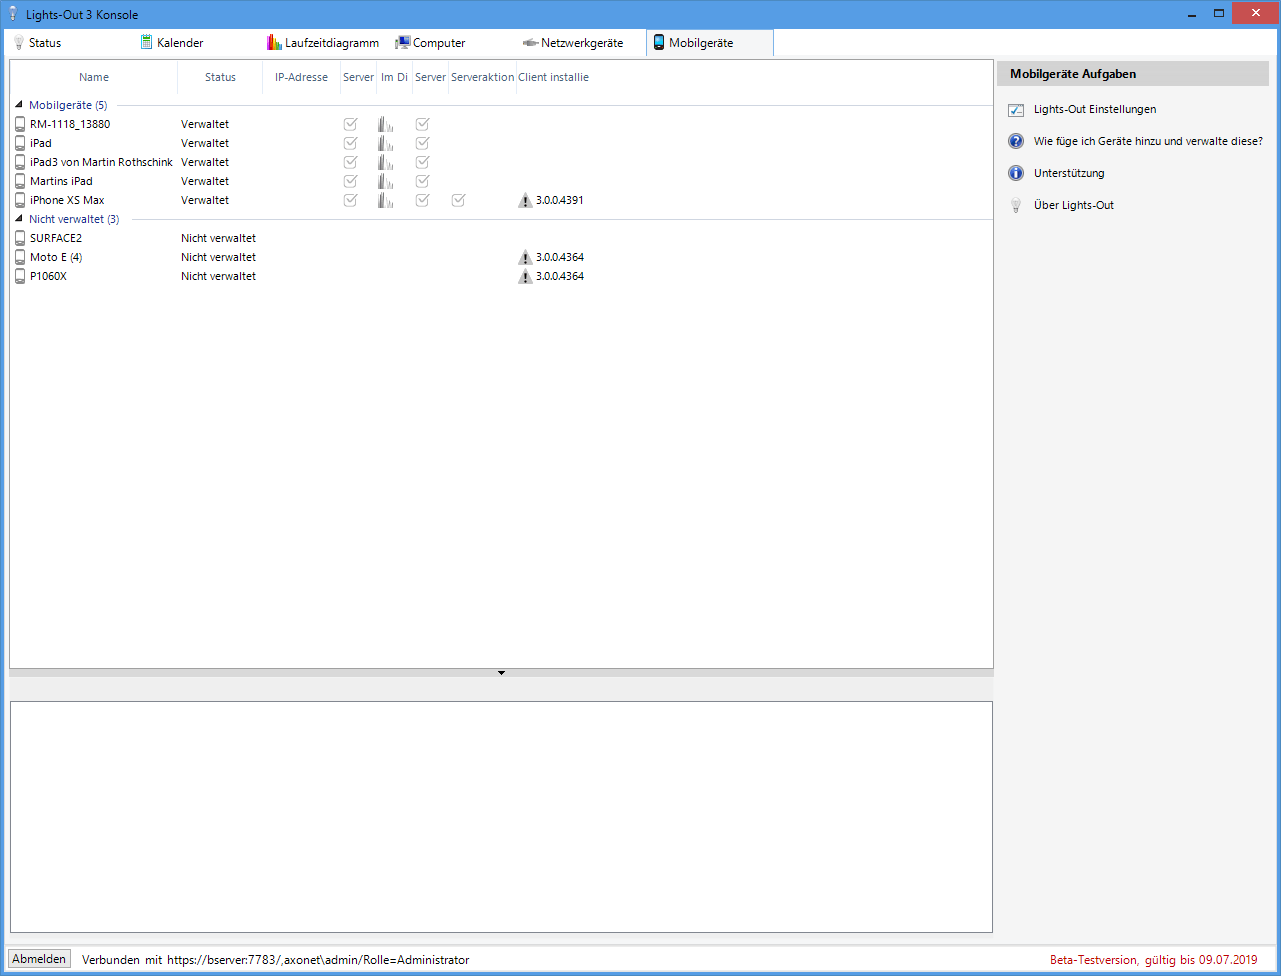Select the Martins iPad device name
Screen dimensions: 1281x976
click(x=61, y=181)
